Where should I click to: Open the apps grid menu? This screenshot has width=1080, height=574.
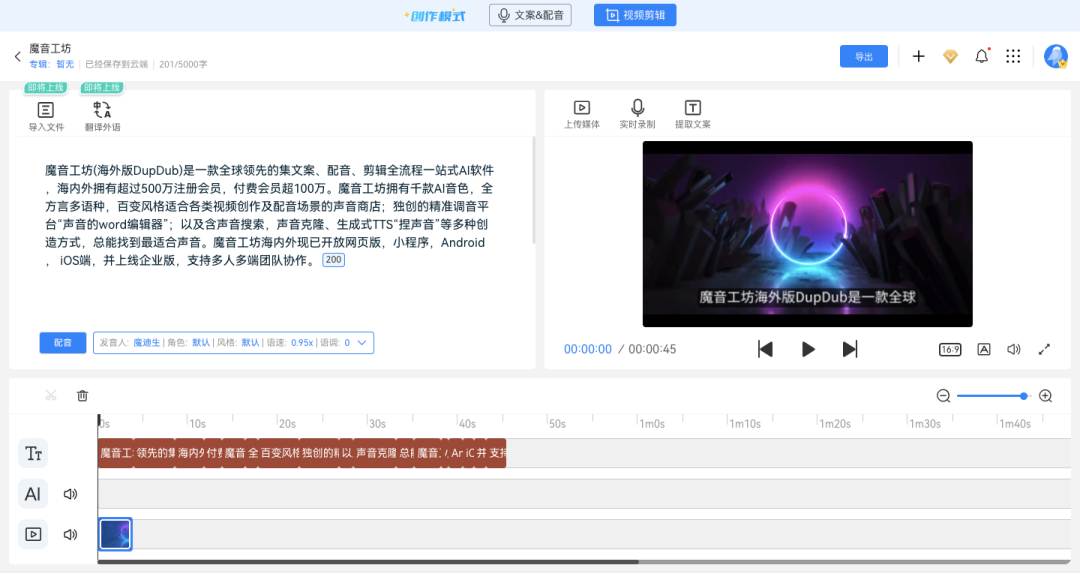(x=1012, y=57)
